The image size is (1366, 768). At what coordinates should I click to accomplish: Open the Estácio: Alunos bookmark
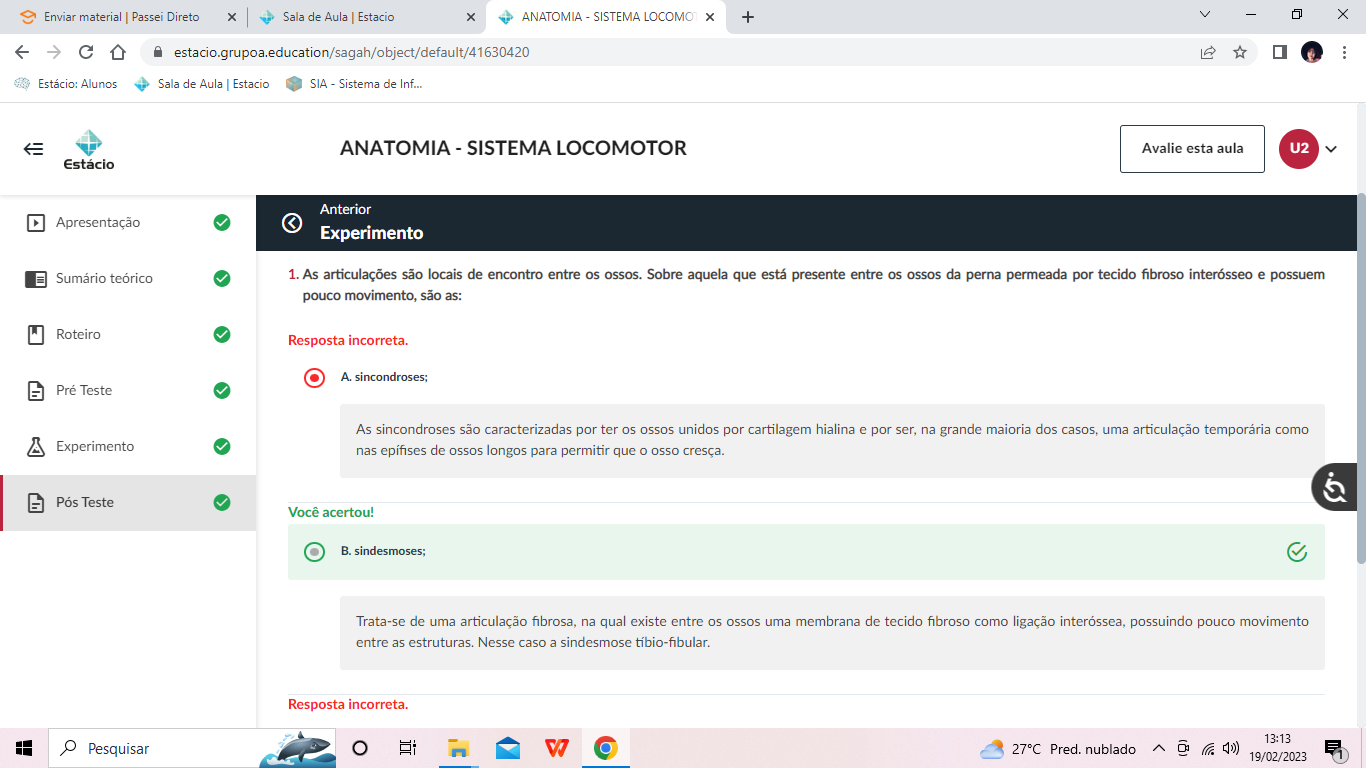[x=66, y=84]
